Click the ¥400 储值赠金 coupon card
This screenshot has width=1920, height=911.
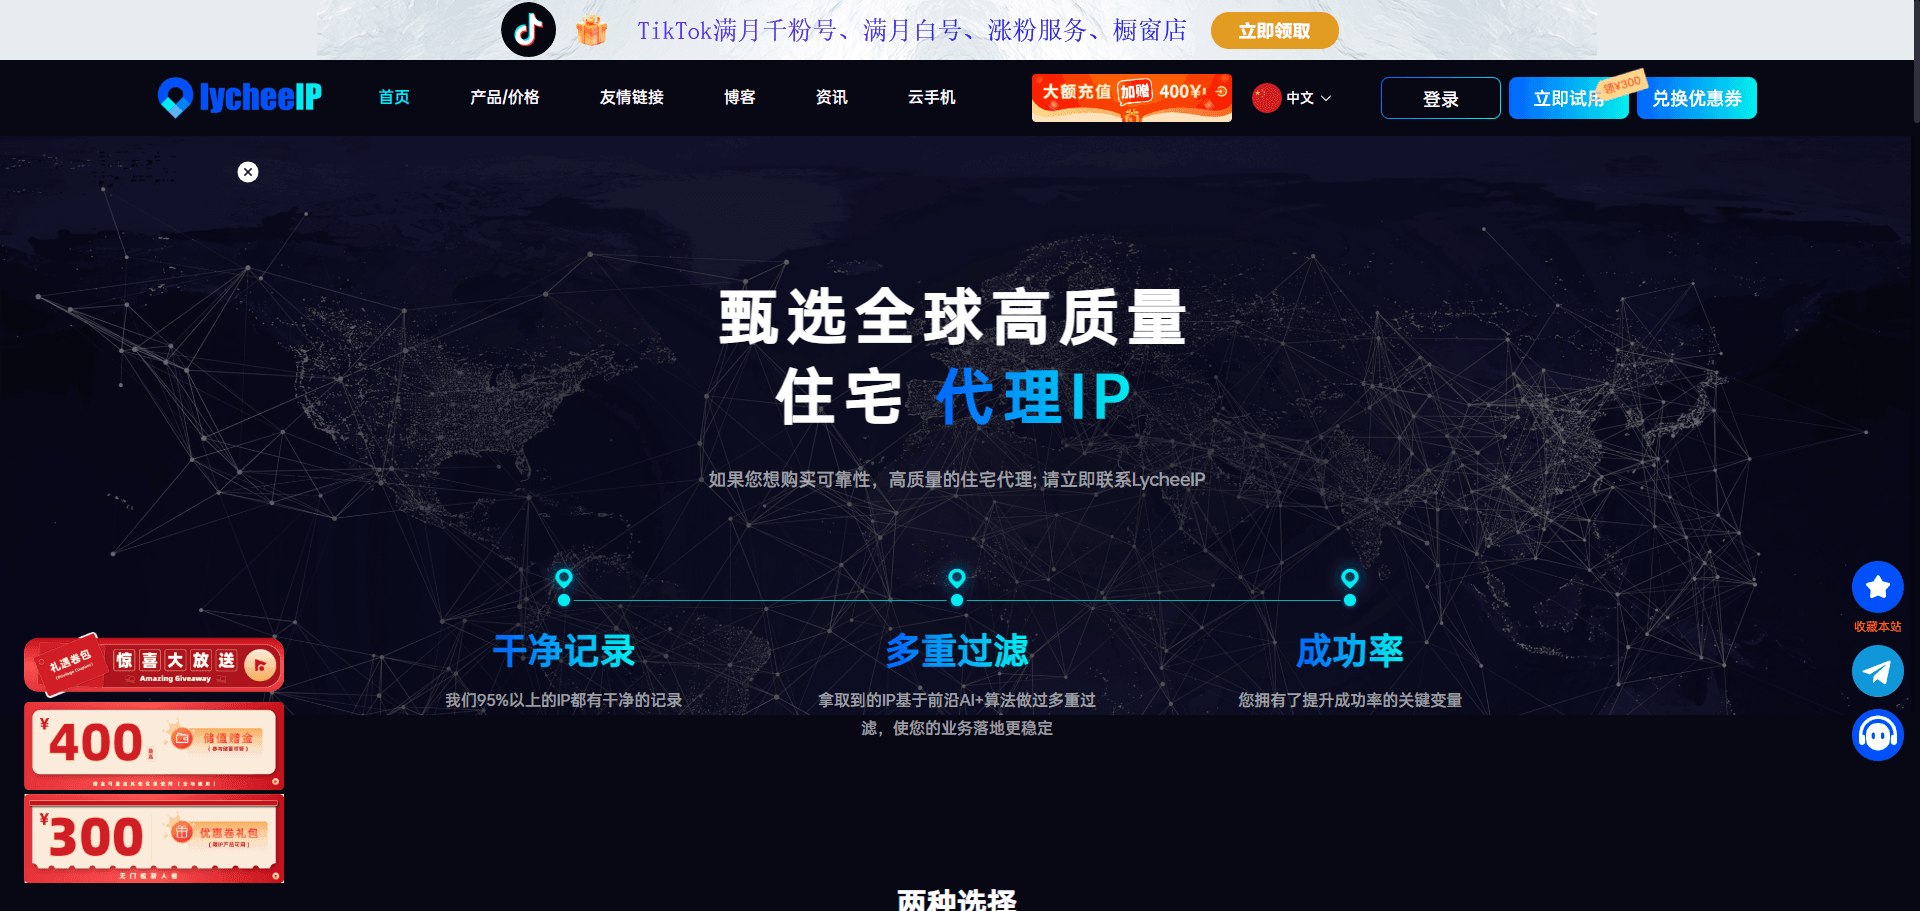click(x=154, y=745)
